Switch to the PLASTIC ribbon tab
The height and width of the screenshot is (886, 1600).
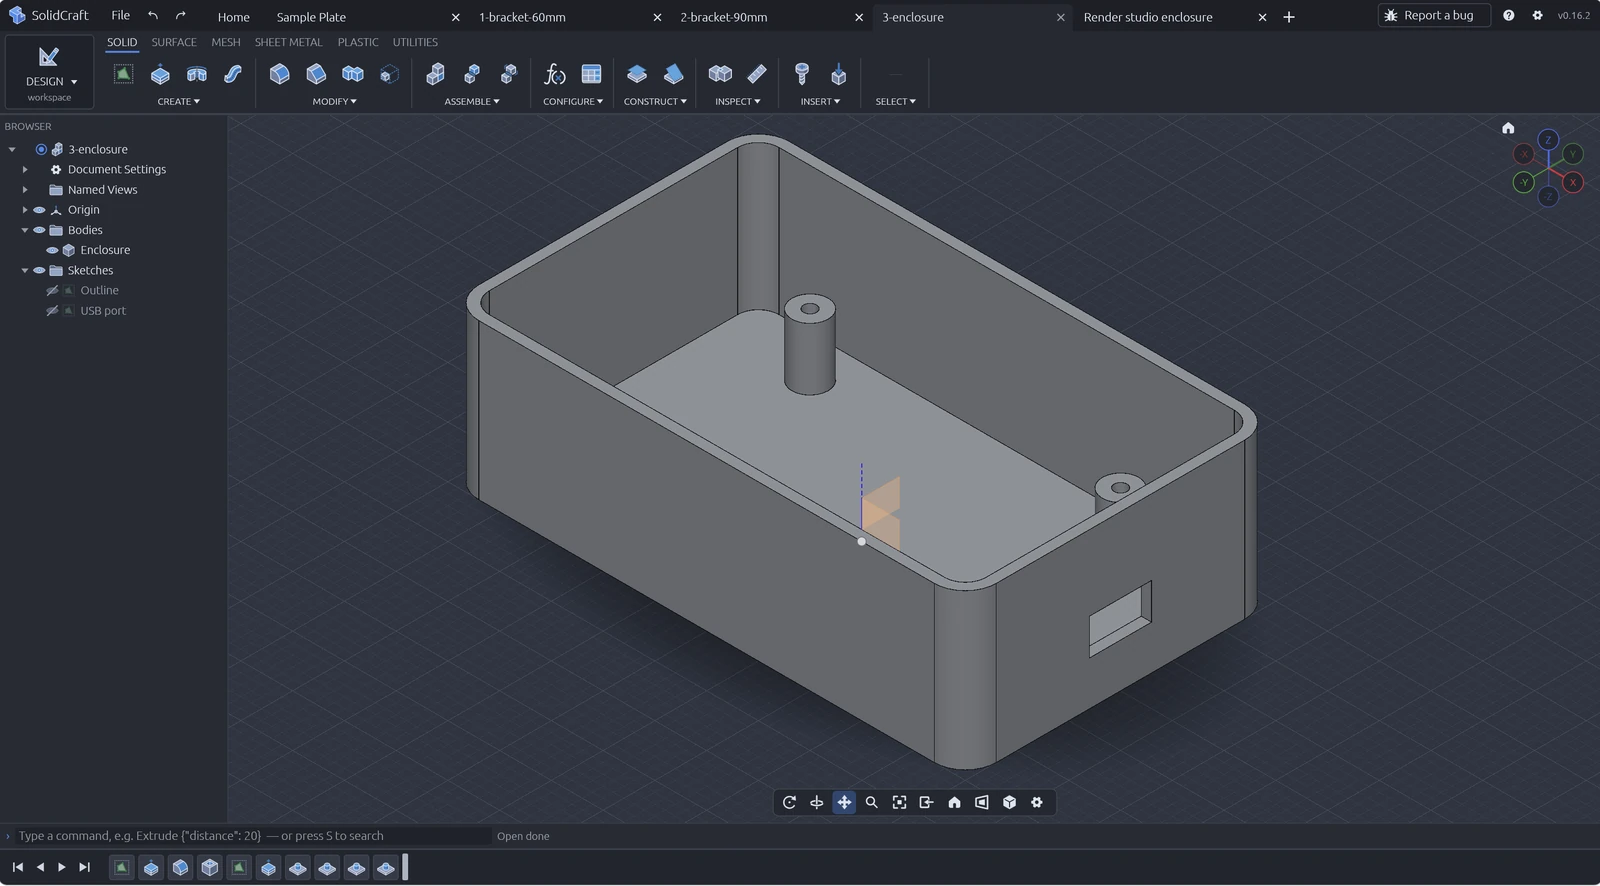[358, 42]
